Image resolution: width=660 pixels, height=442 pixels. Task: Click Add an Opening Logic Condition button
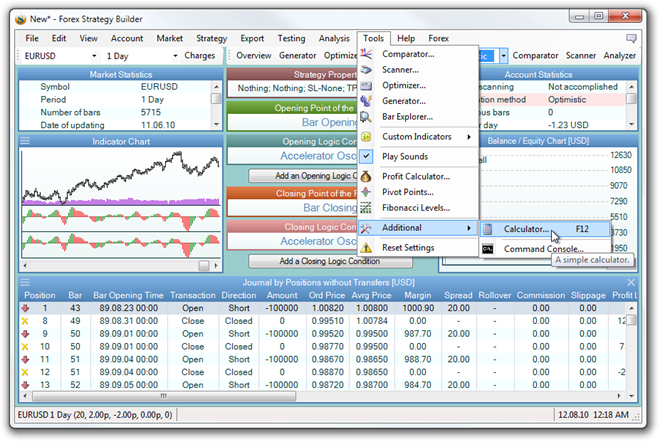303,176
